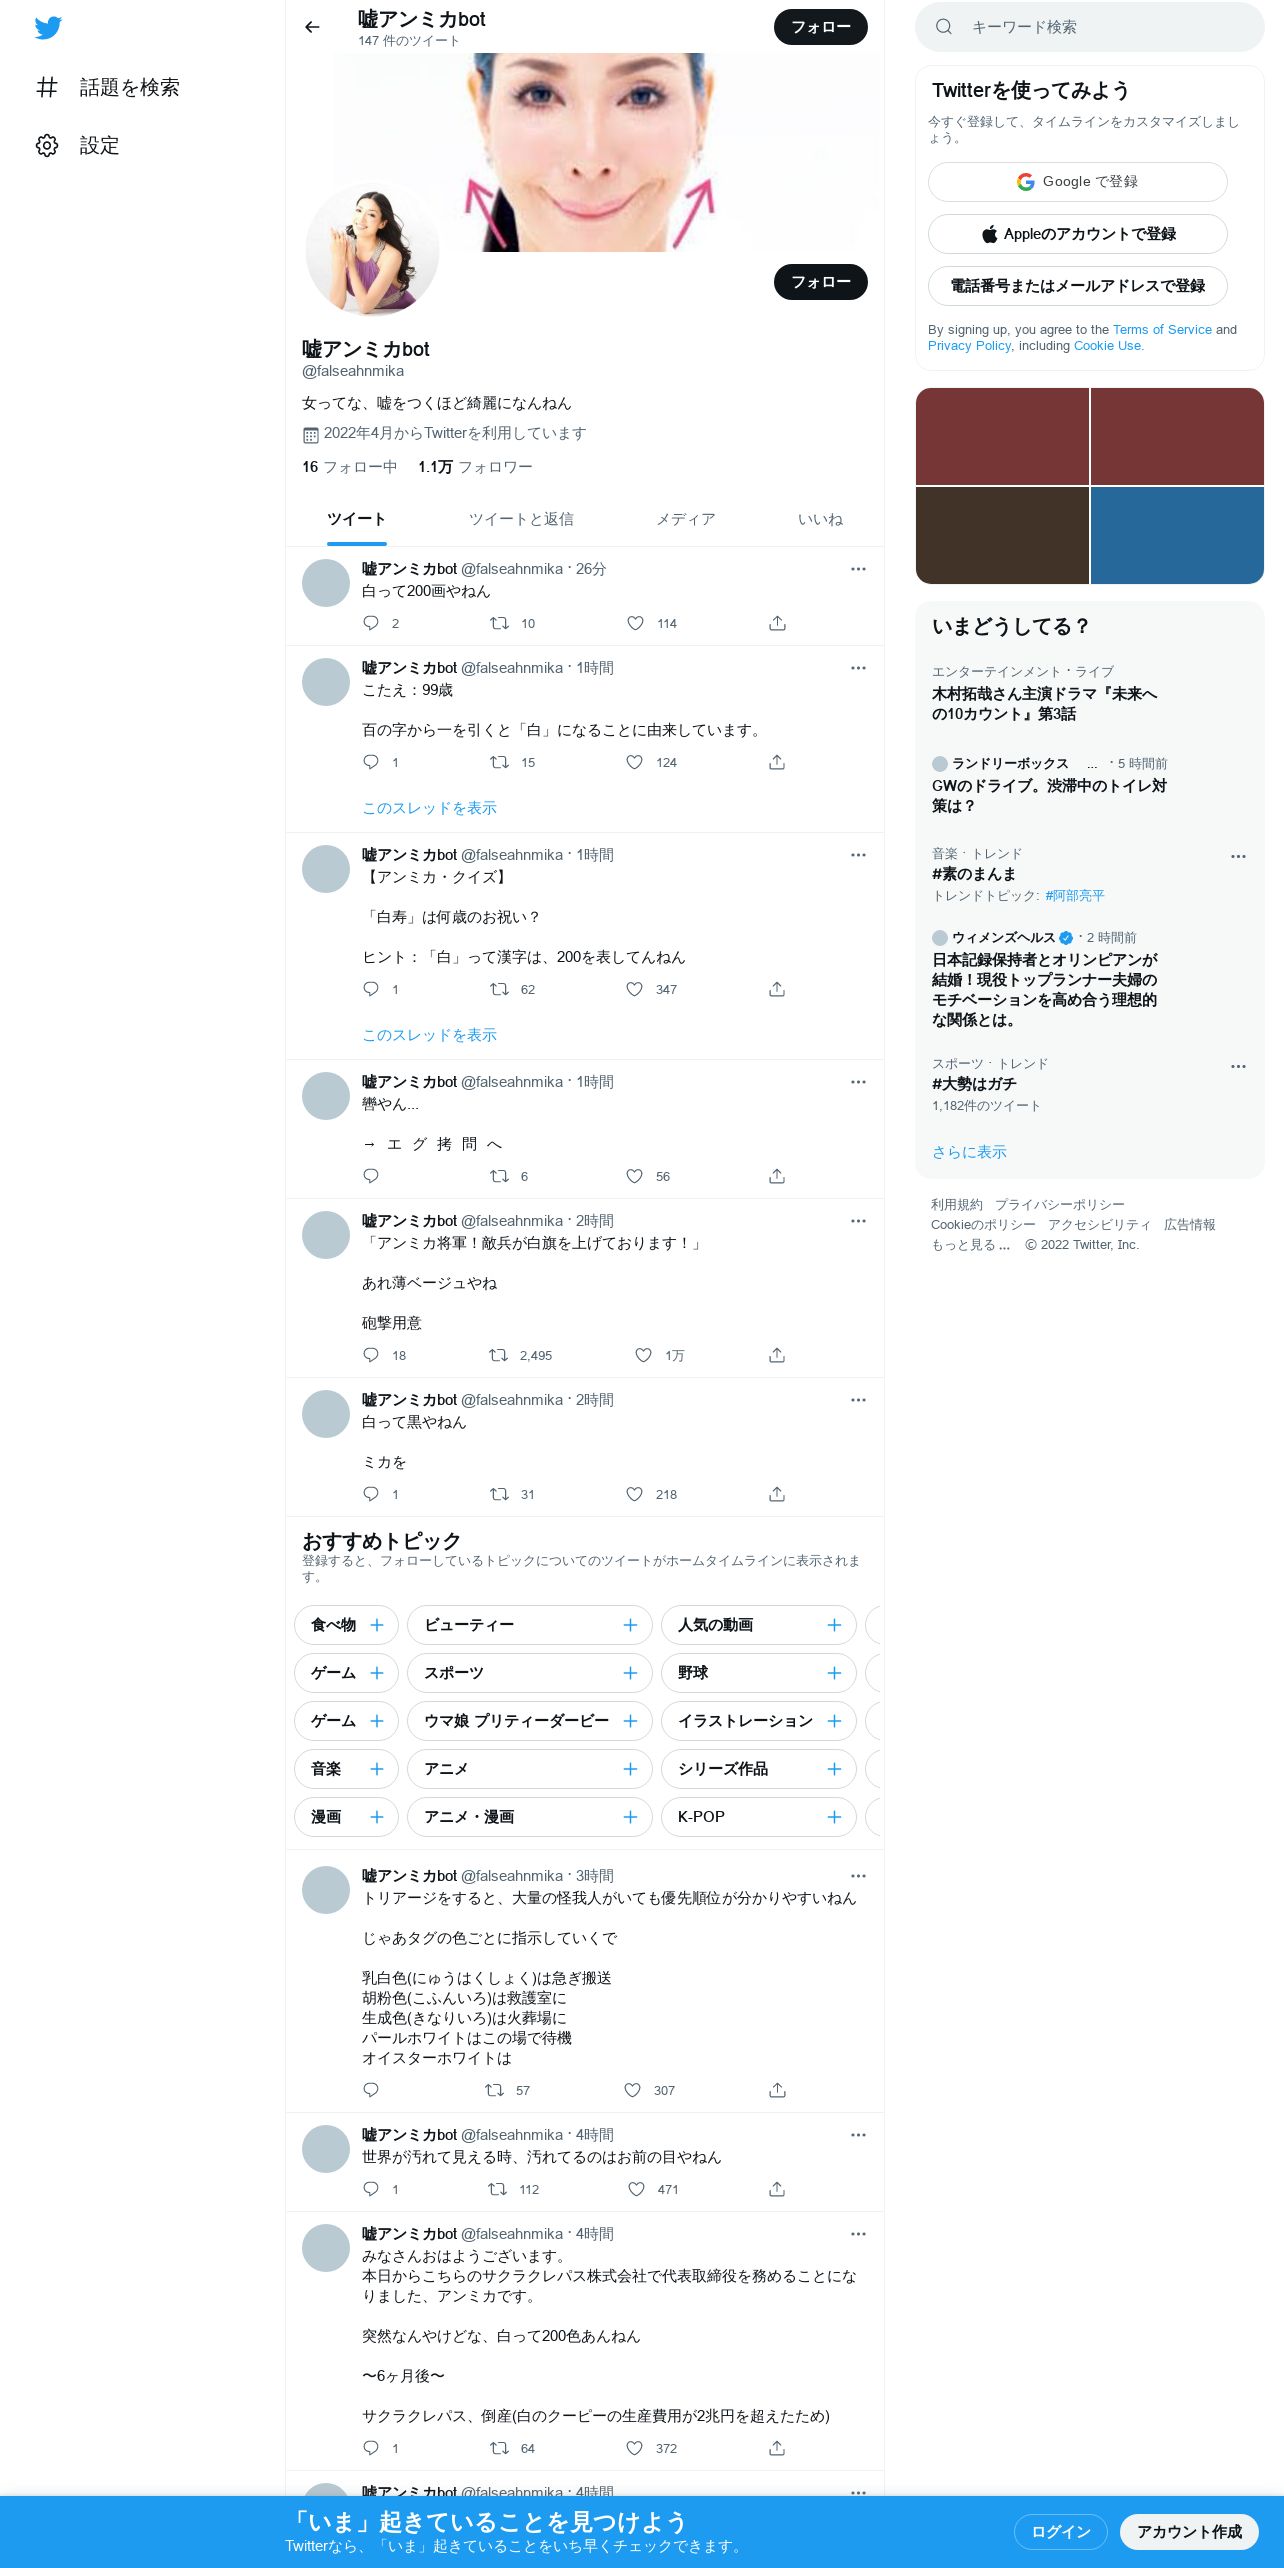Like the 白って黒やねん tweet
The height and width of the screenshot is (2568, 1284).
[634, 1494]
